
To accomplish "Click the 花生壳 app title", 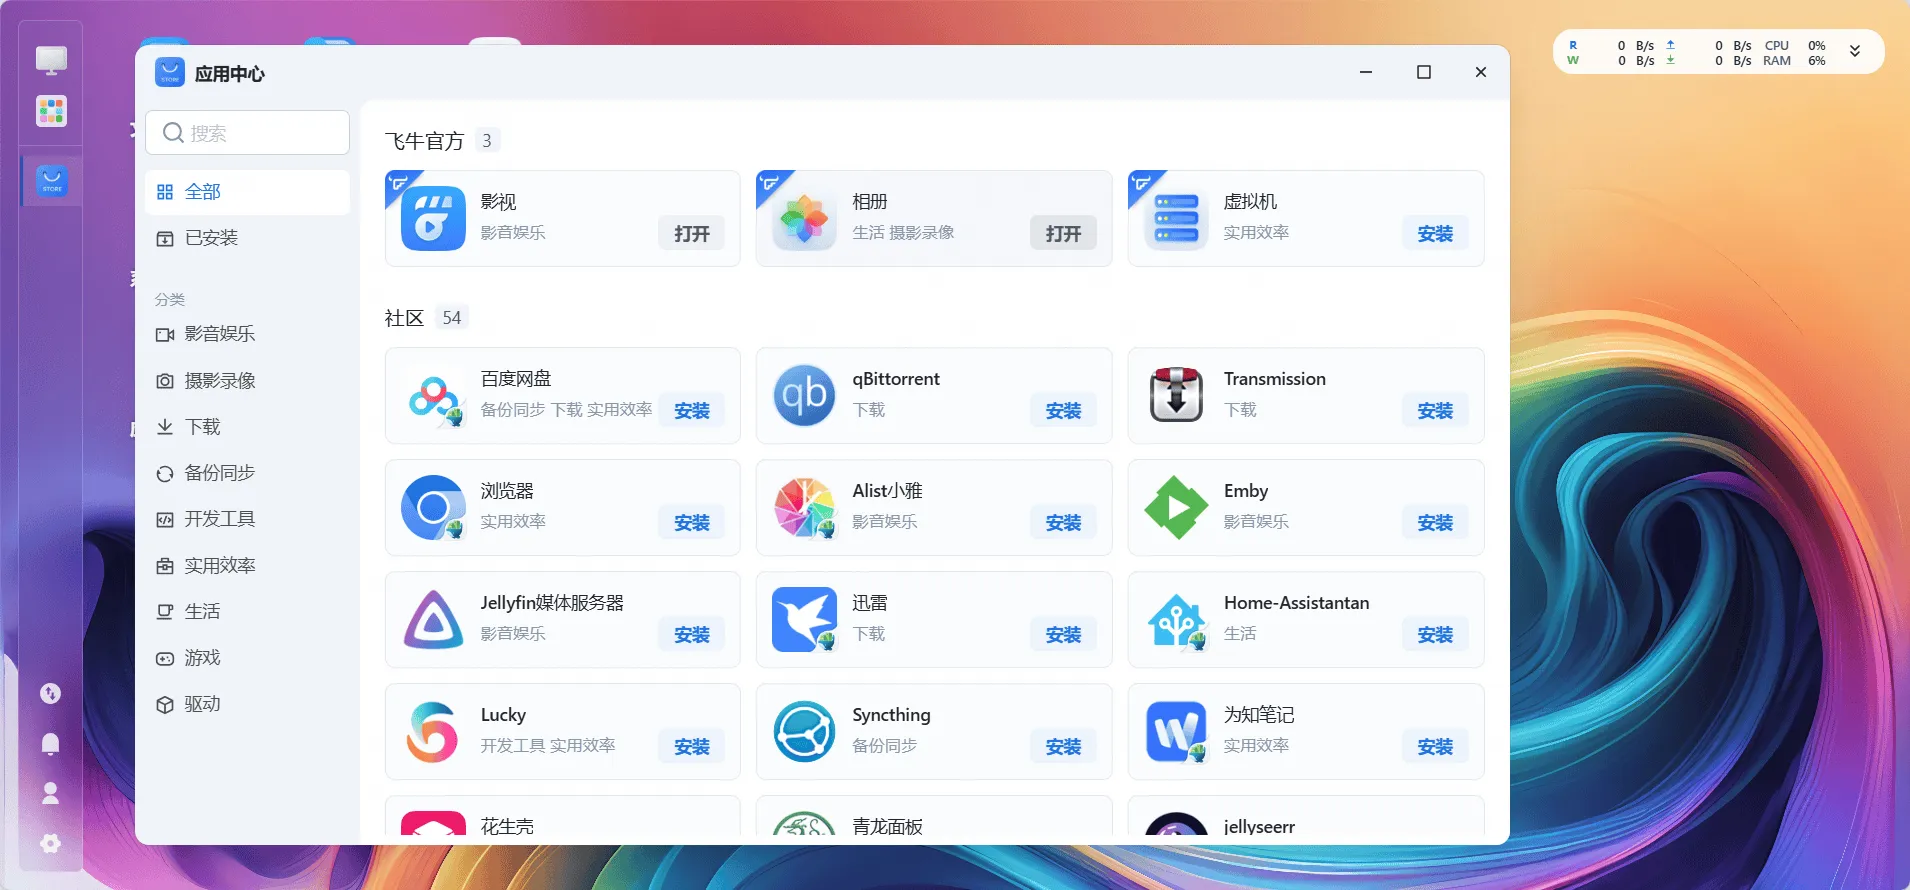I will (x=507, y=826).
